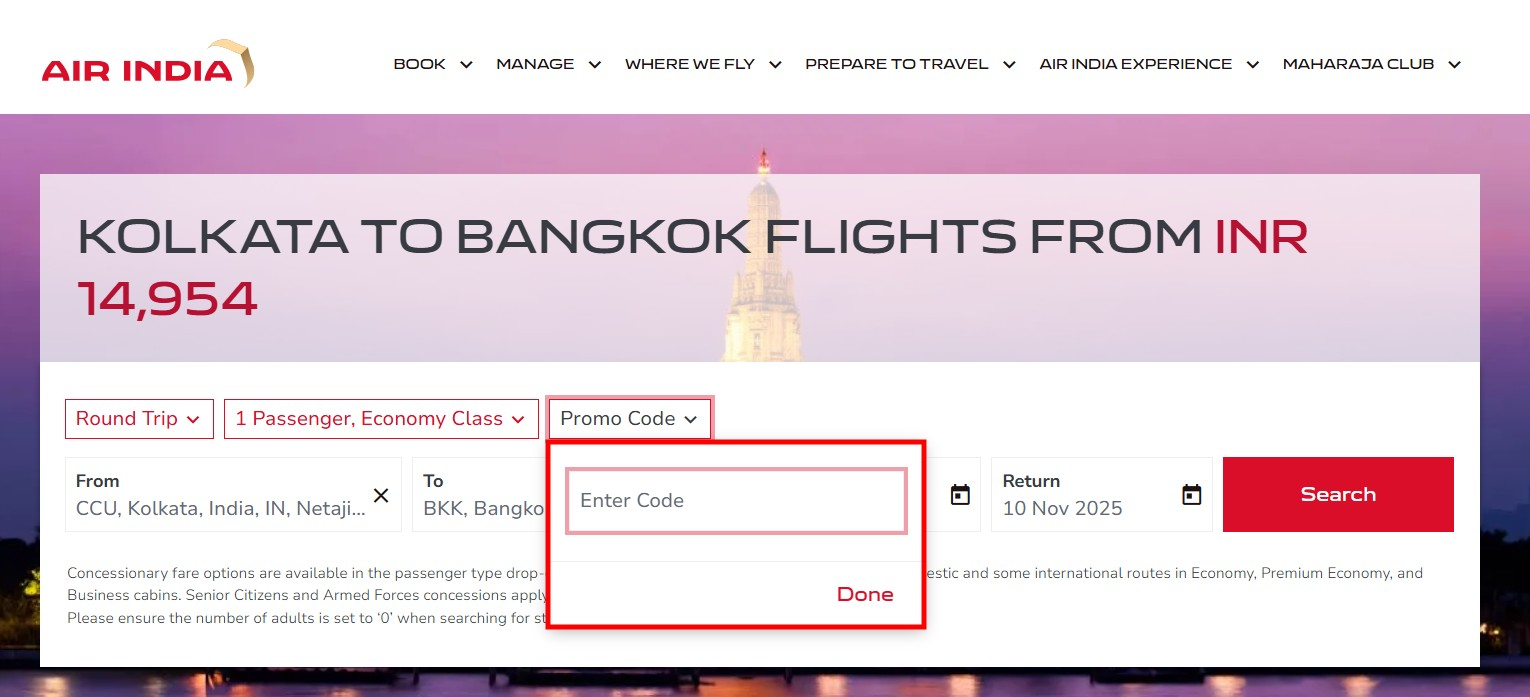Open the AIR INDIA EXPERIENCE menu label
This screenshot has height=697, width=1530.
click(1135, 64)
